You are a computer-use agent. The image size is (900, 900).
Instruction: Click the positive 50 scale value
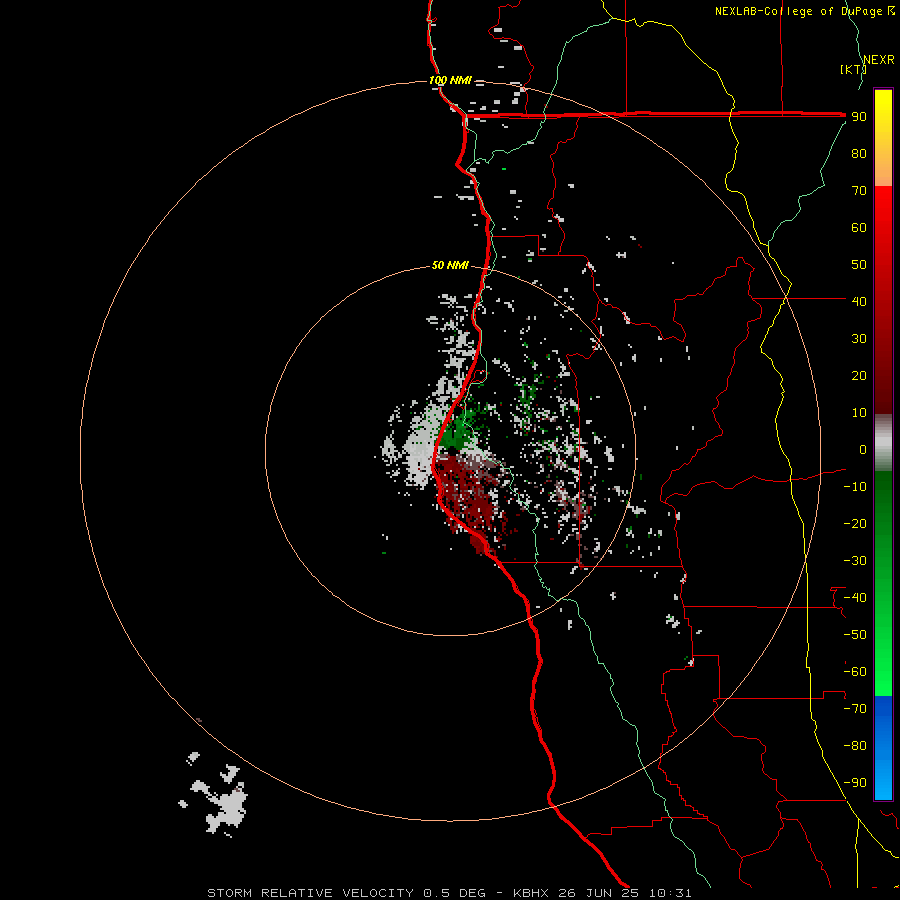859,265
